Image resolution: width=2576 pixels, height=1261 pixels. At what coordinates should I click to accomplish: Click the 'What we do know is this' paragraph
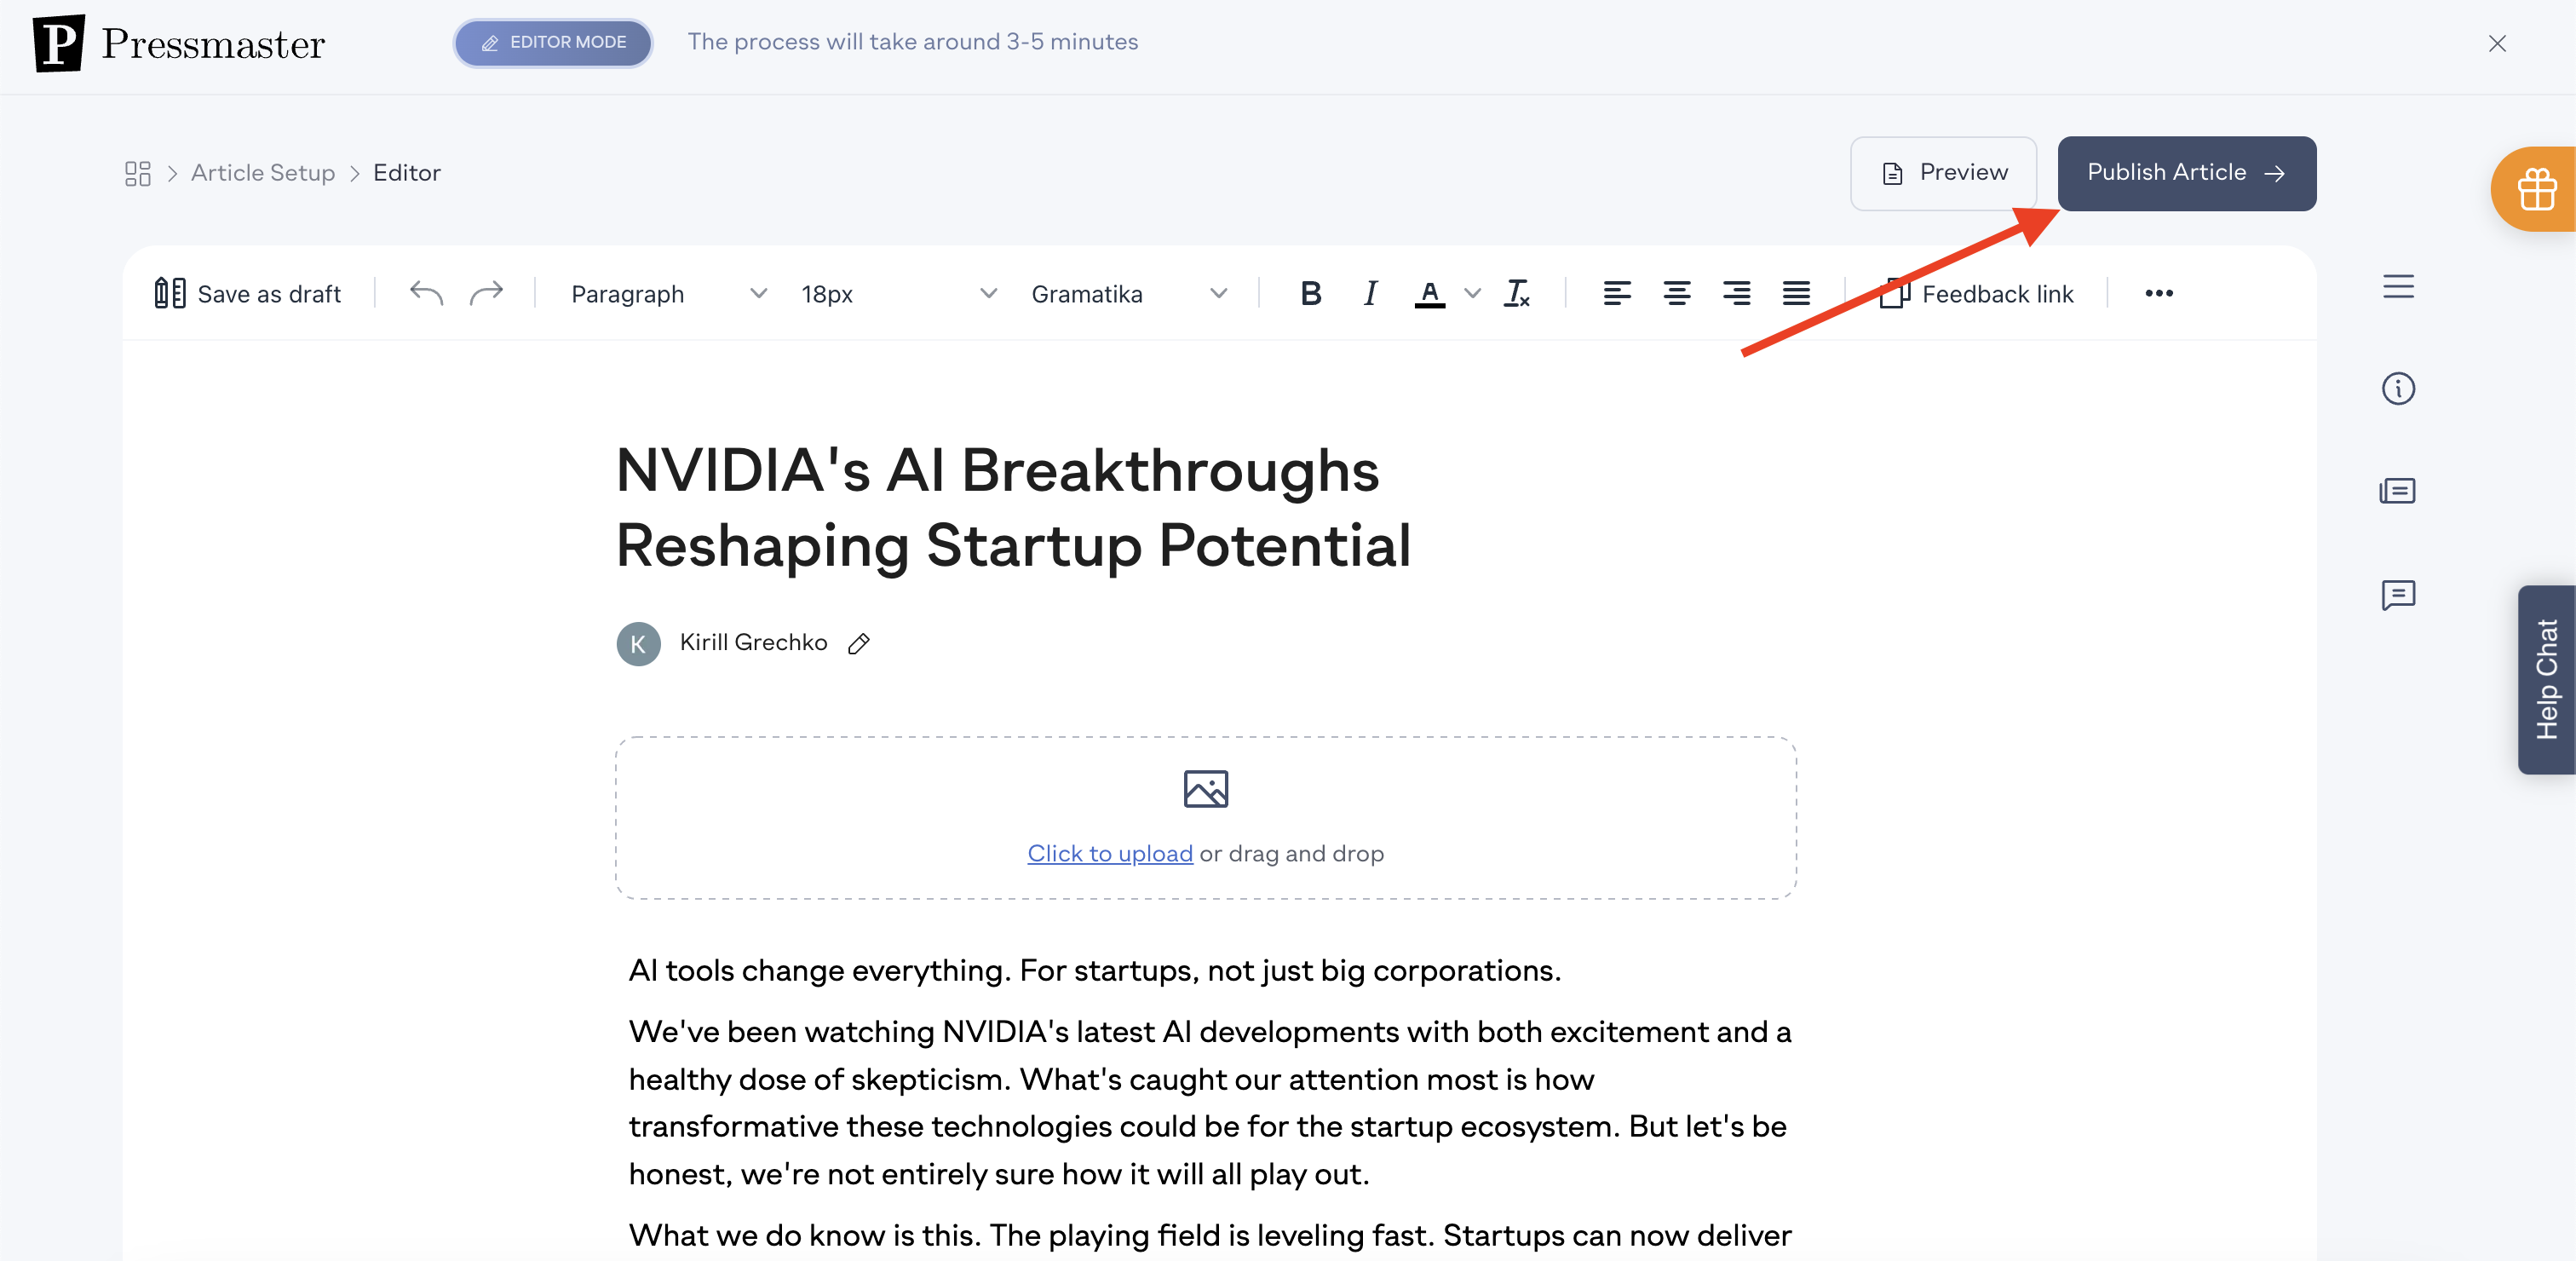coord(1210,1236)
